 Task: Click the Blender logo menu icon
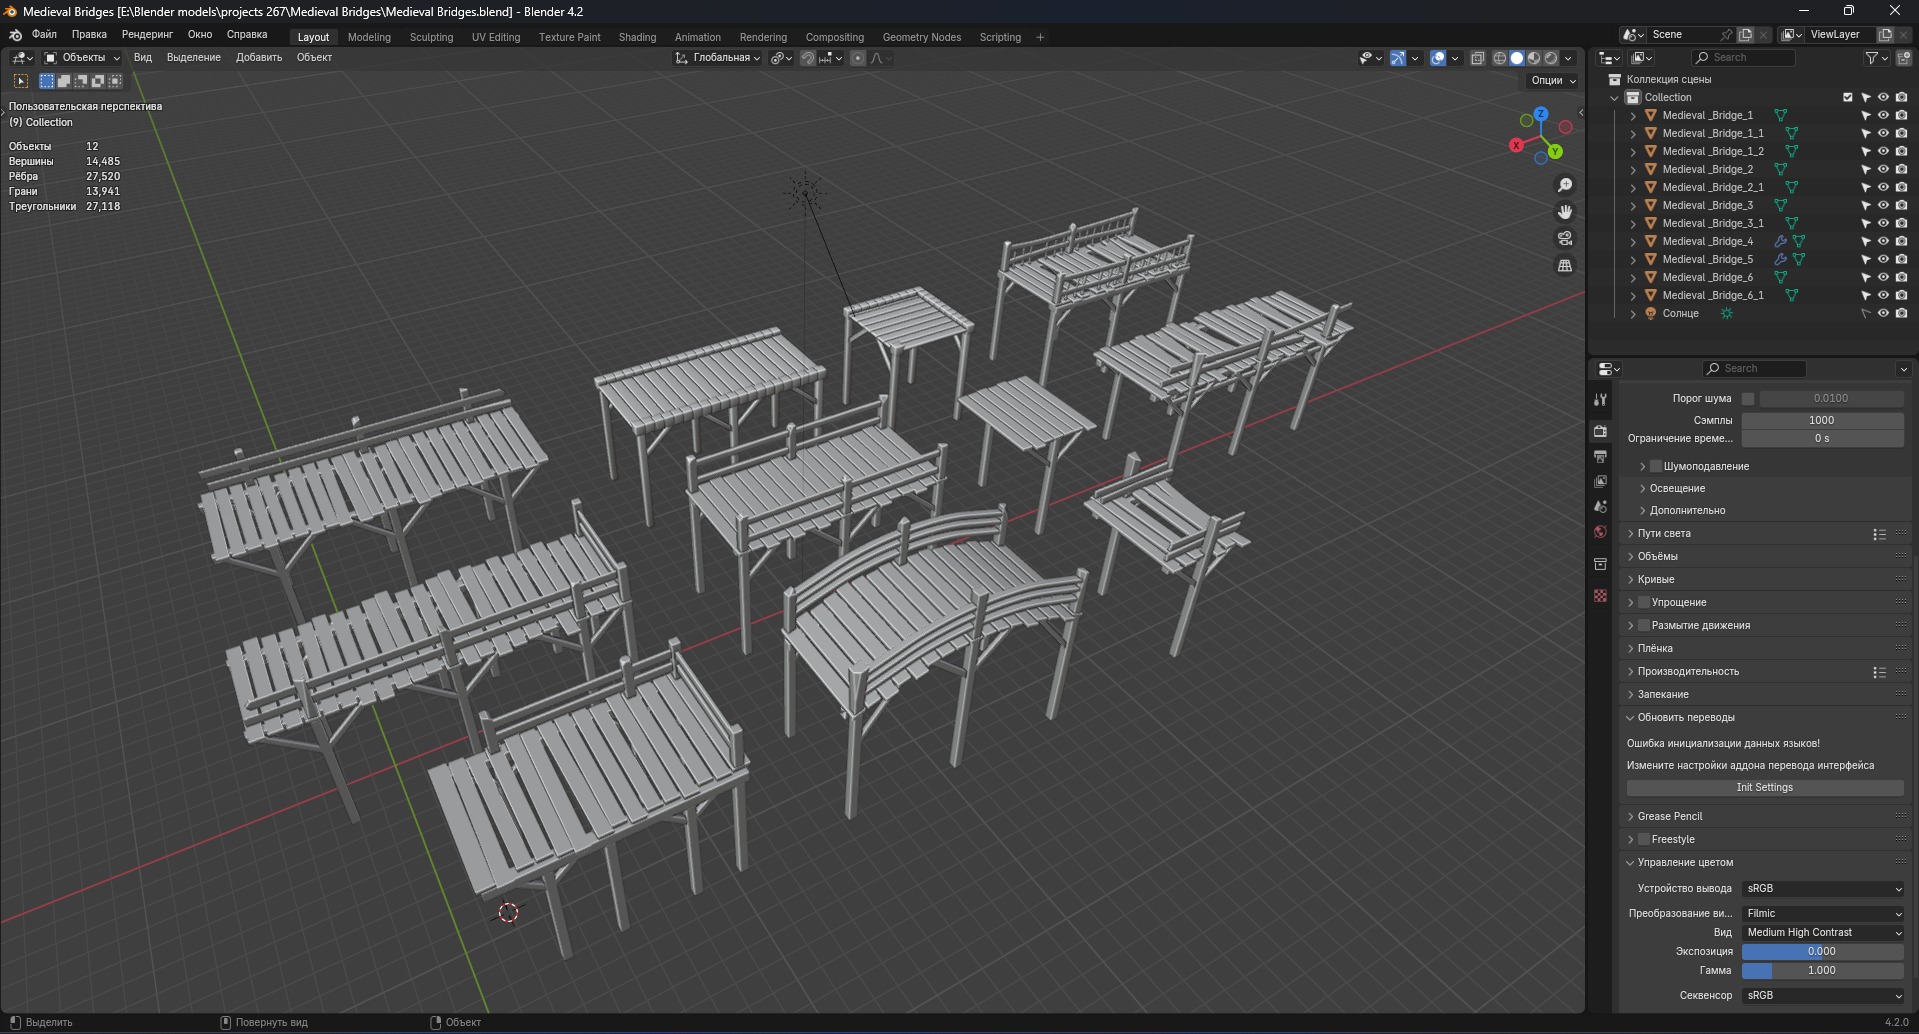tap(15, 35)
